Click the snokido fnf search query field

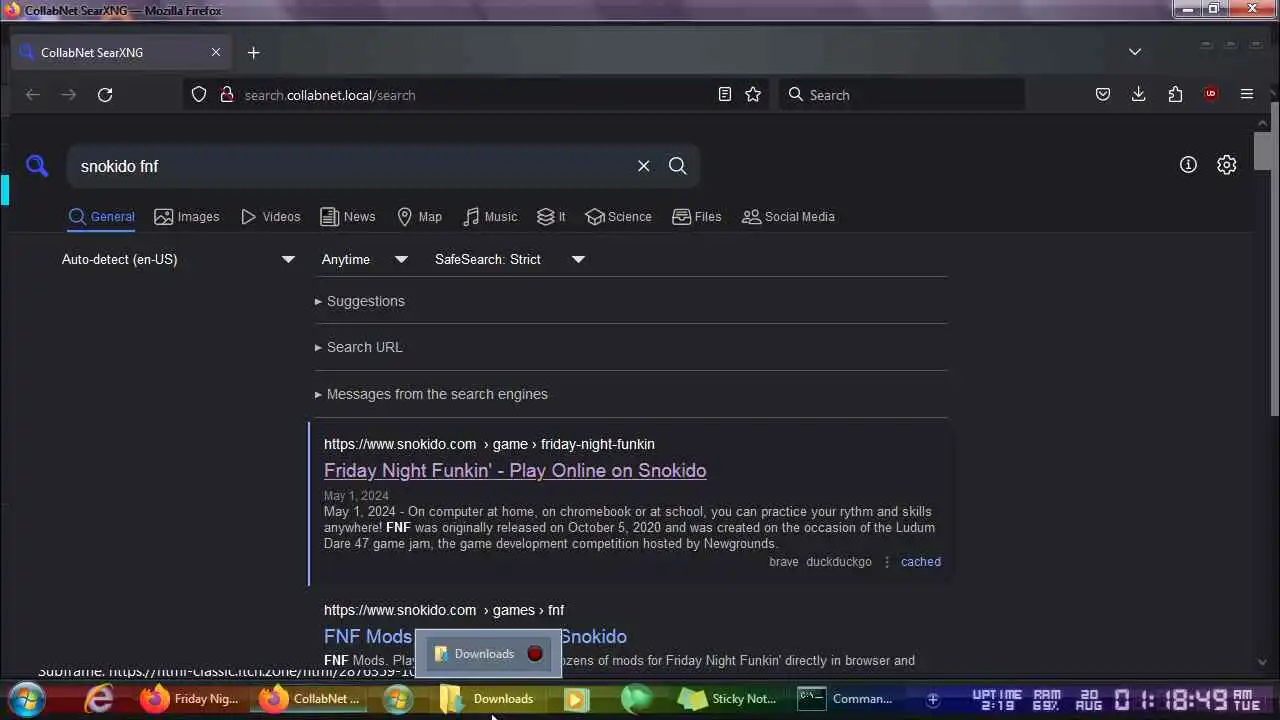pos(350,166)
